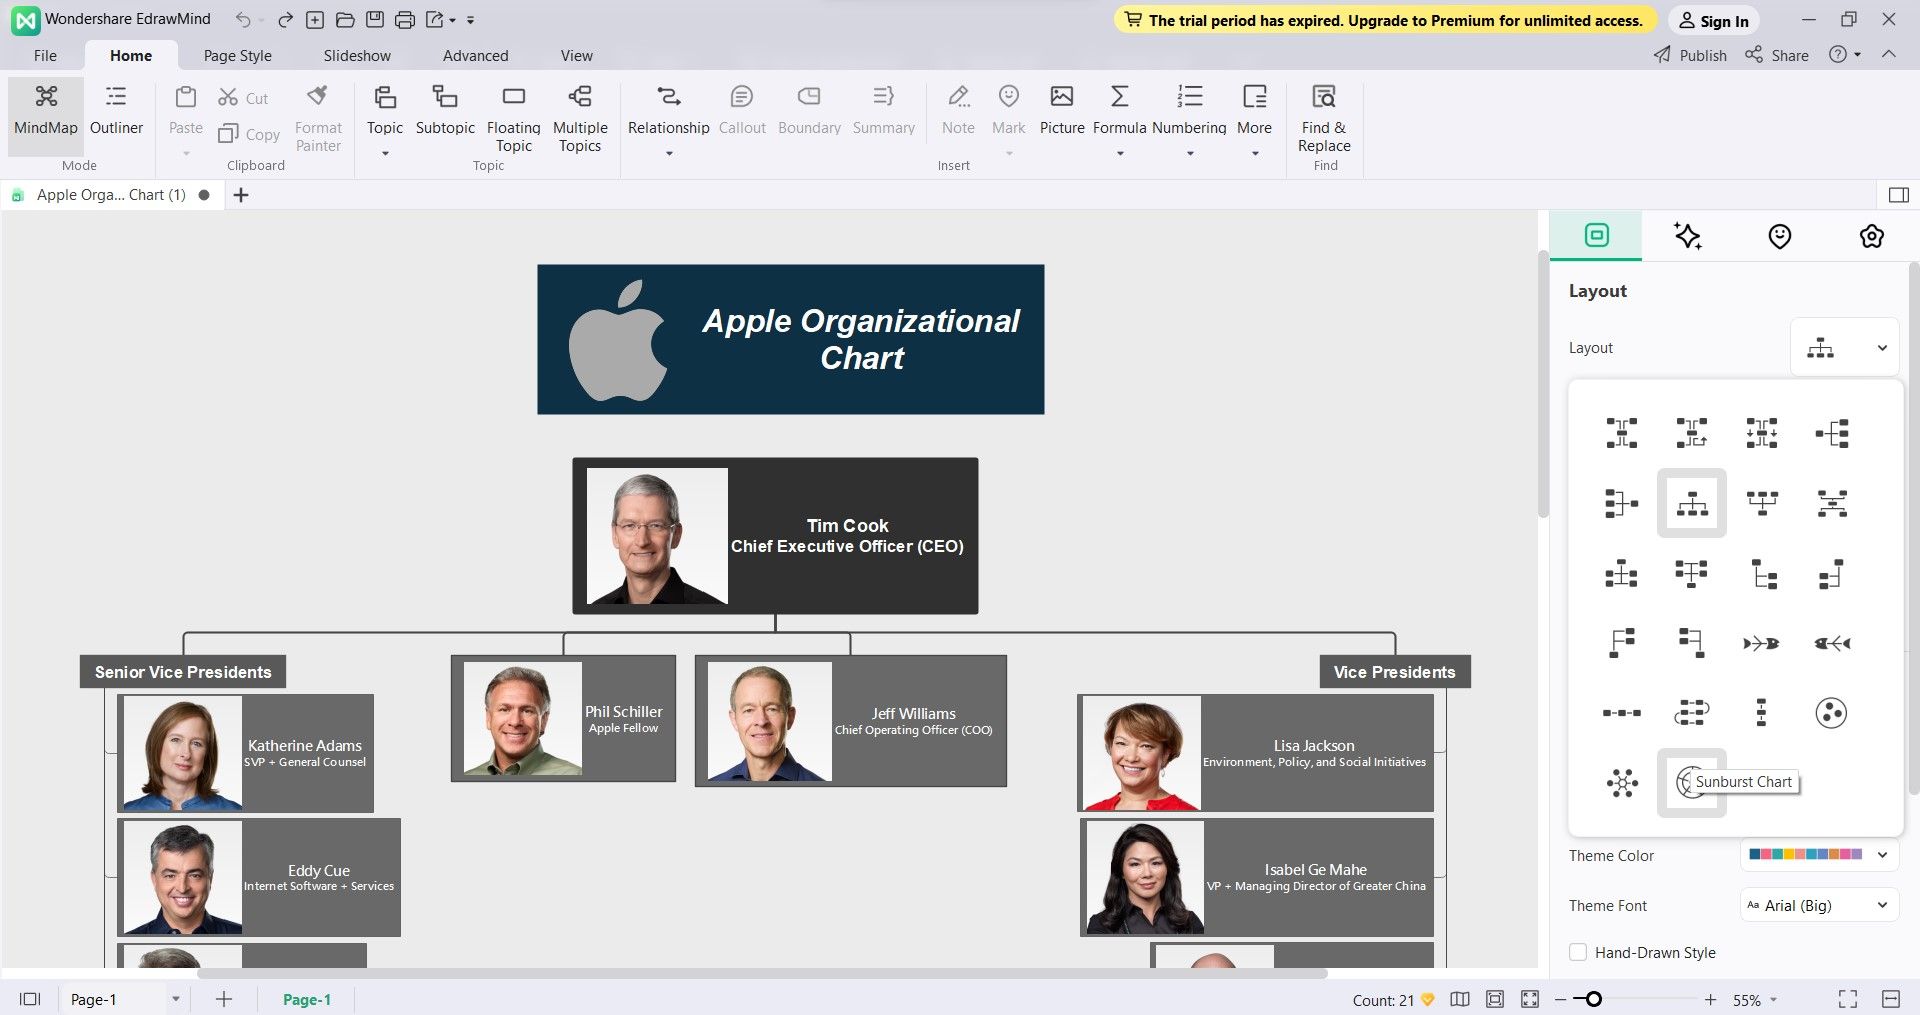Select the winding S-shaped timeline layout
The image size is (1920, 1015).
pyautogui.click(x=1692, y=713)
